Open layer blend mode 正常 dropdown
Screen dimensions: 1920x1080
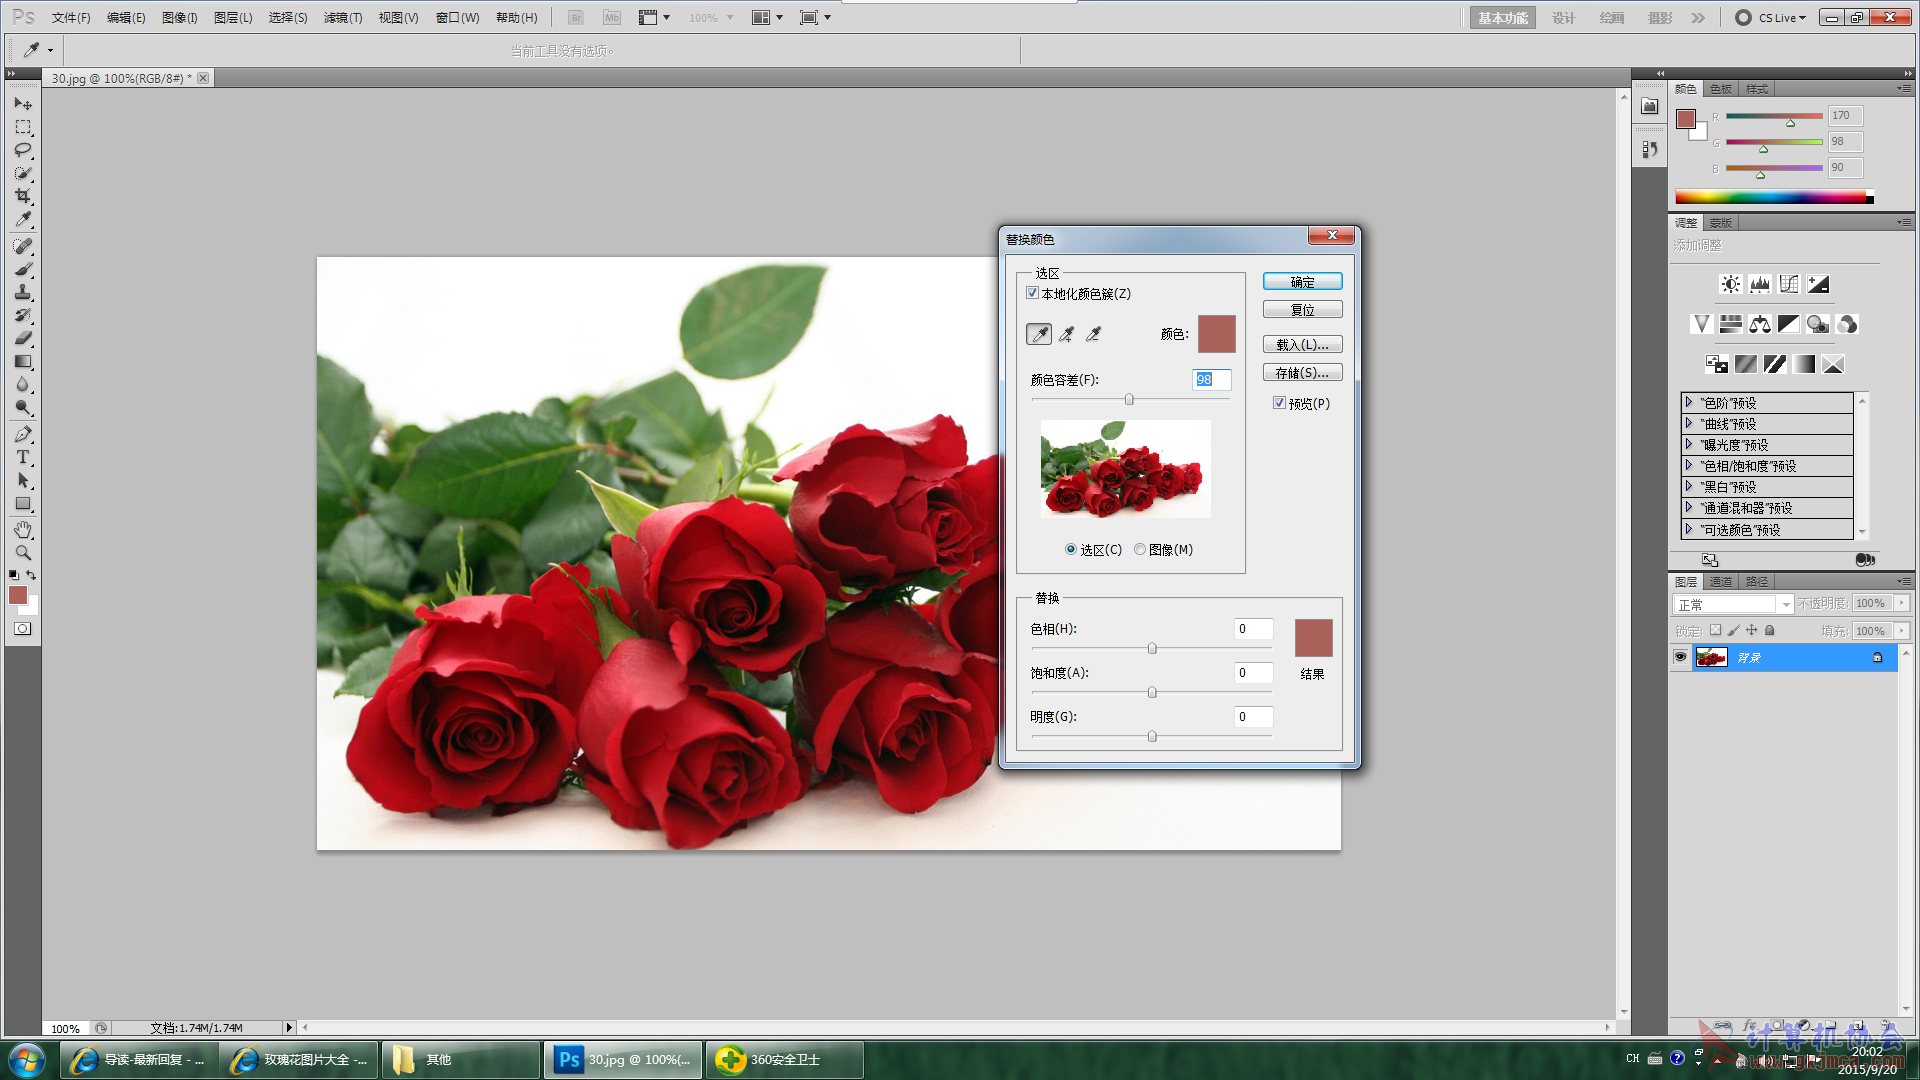1733,604
